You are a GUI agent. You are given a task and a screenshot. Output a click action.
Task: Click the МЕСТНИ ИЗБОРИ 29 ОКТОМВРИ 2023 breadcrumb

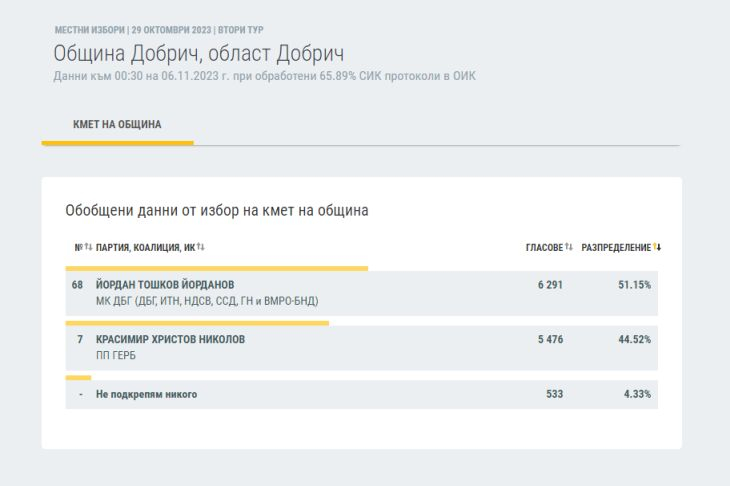tap(159, 30)
